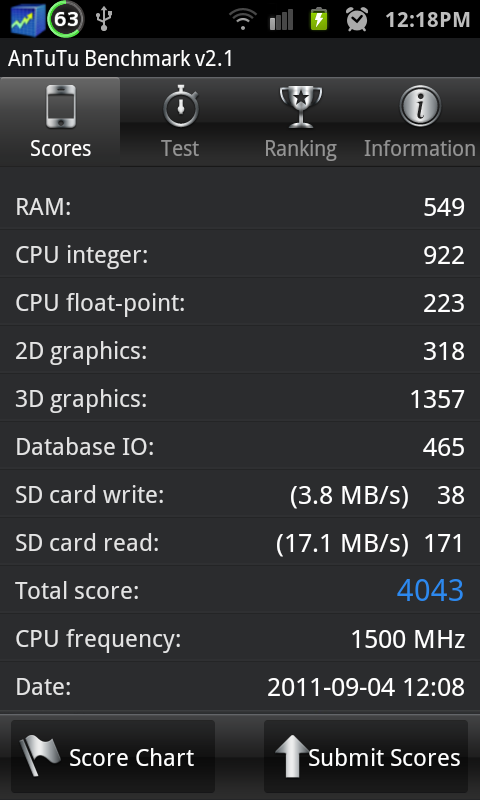Open the Information 'i' icon

pos(420,107)
